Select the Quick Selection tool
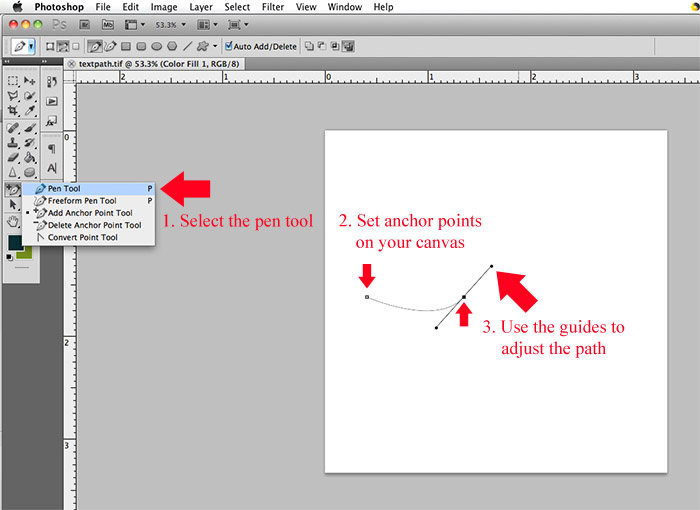This screenshot has height=510, width=700. [x=29, y=96]
